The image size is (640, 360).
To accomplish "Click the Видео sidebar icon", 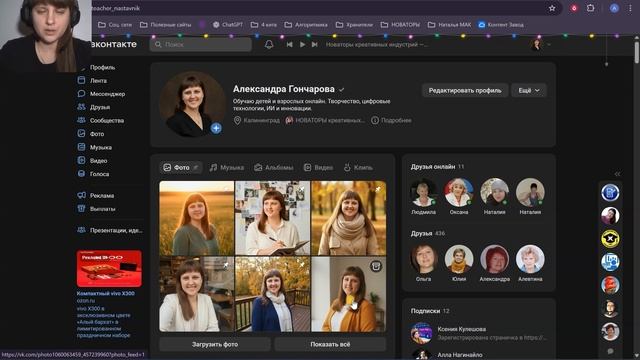I will (x=81, y=160).
